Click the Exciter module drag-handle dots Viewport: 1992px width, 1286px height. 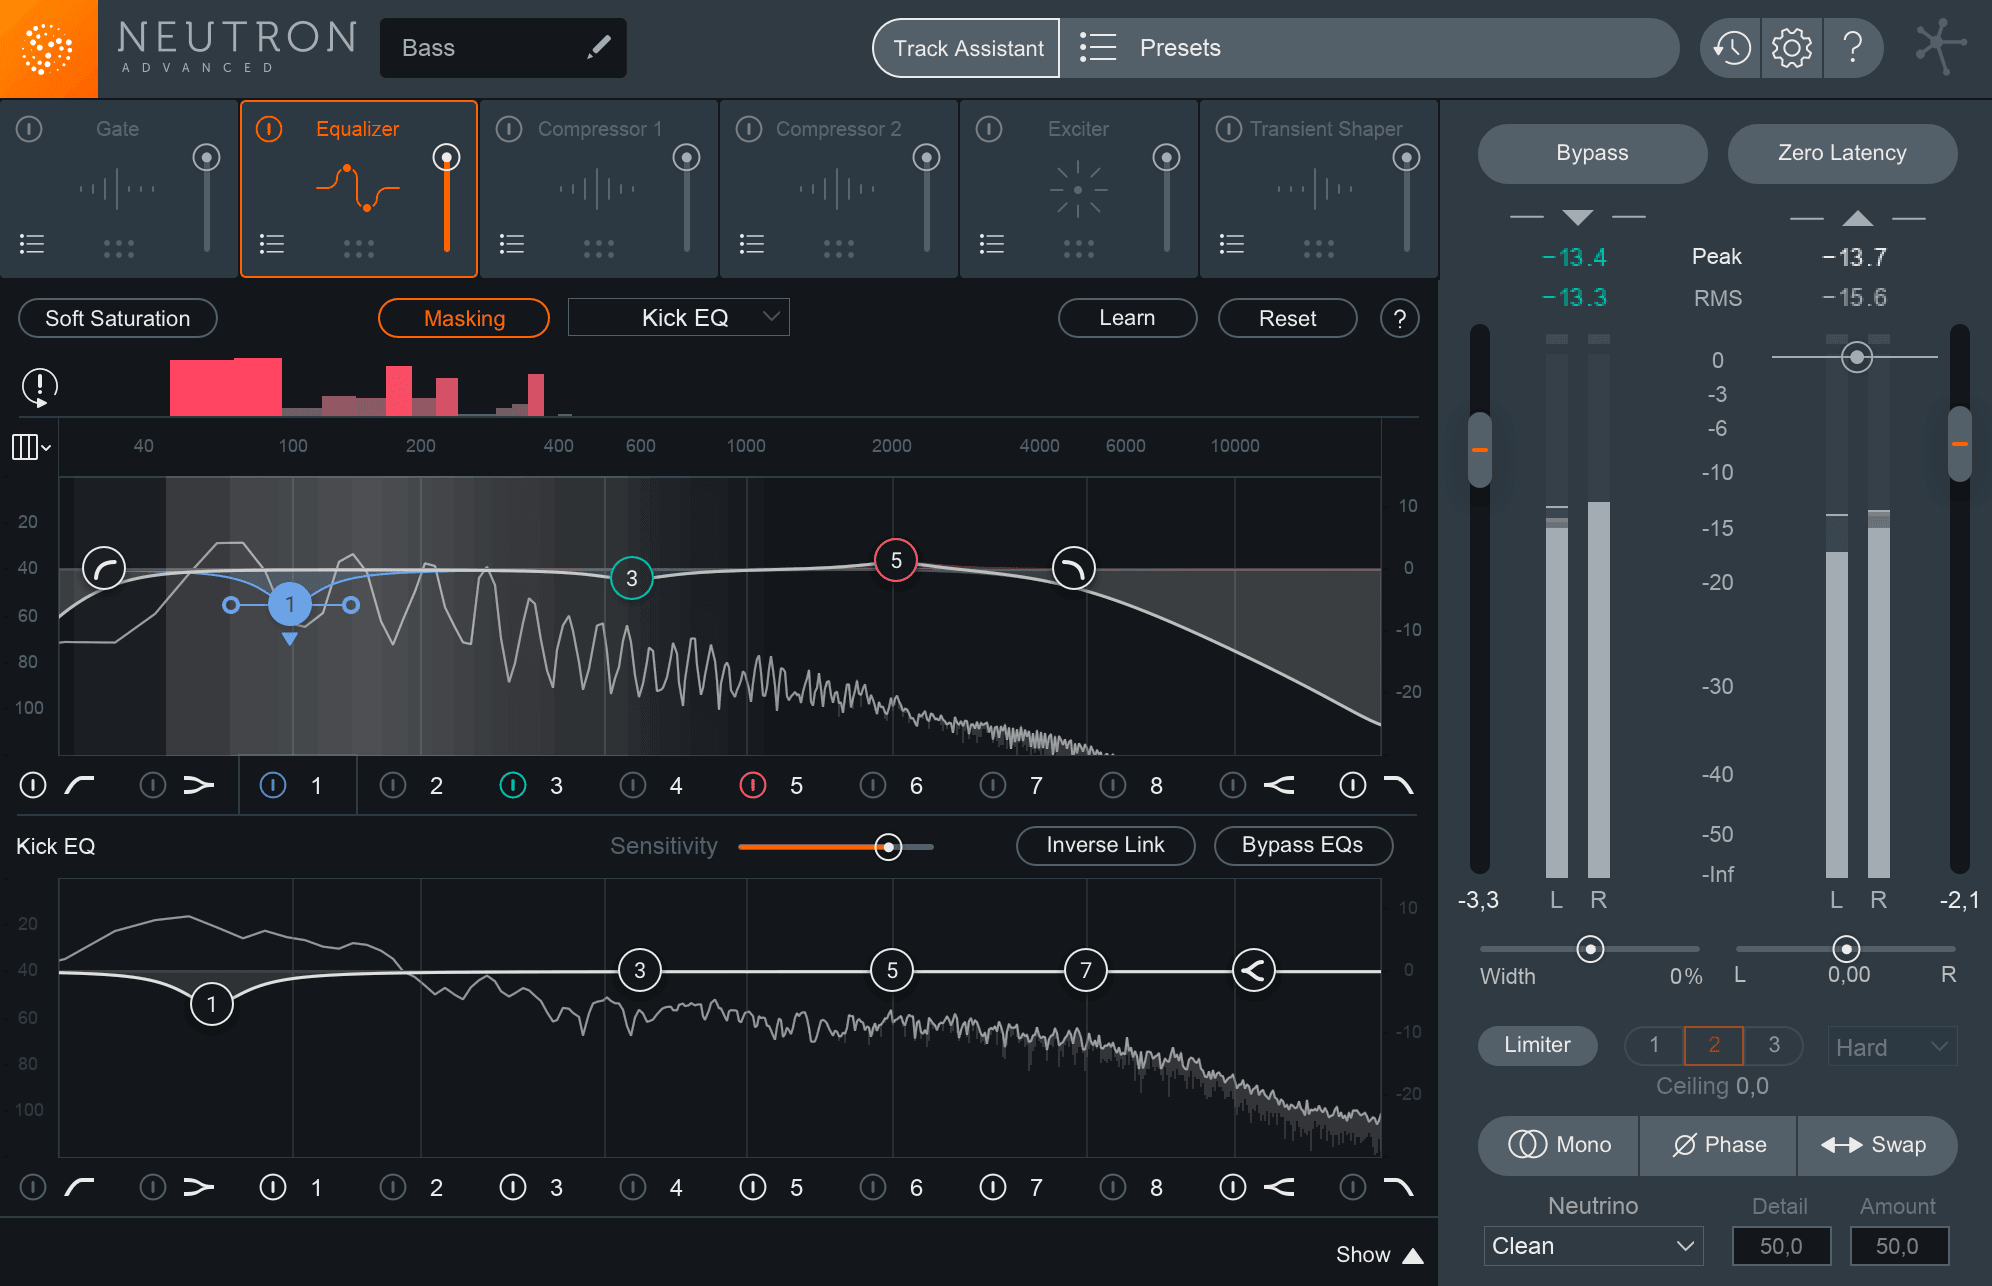coord(1079,249)
